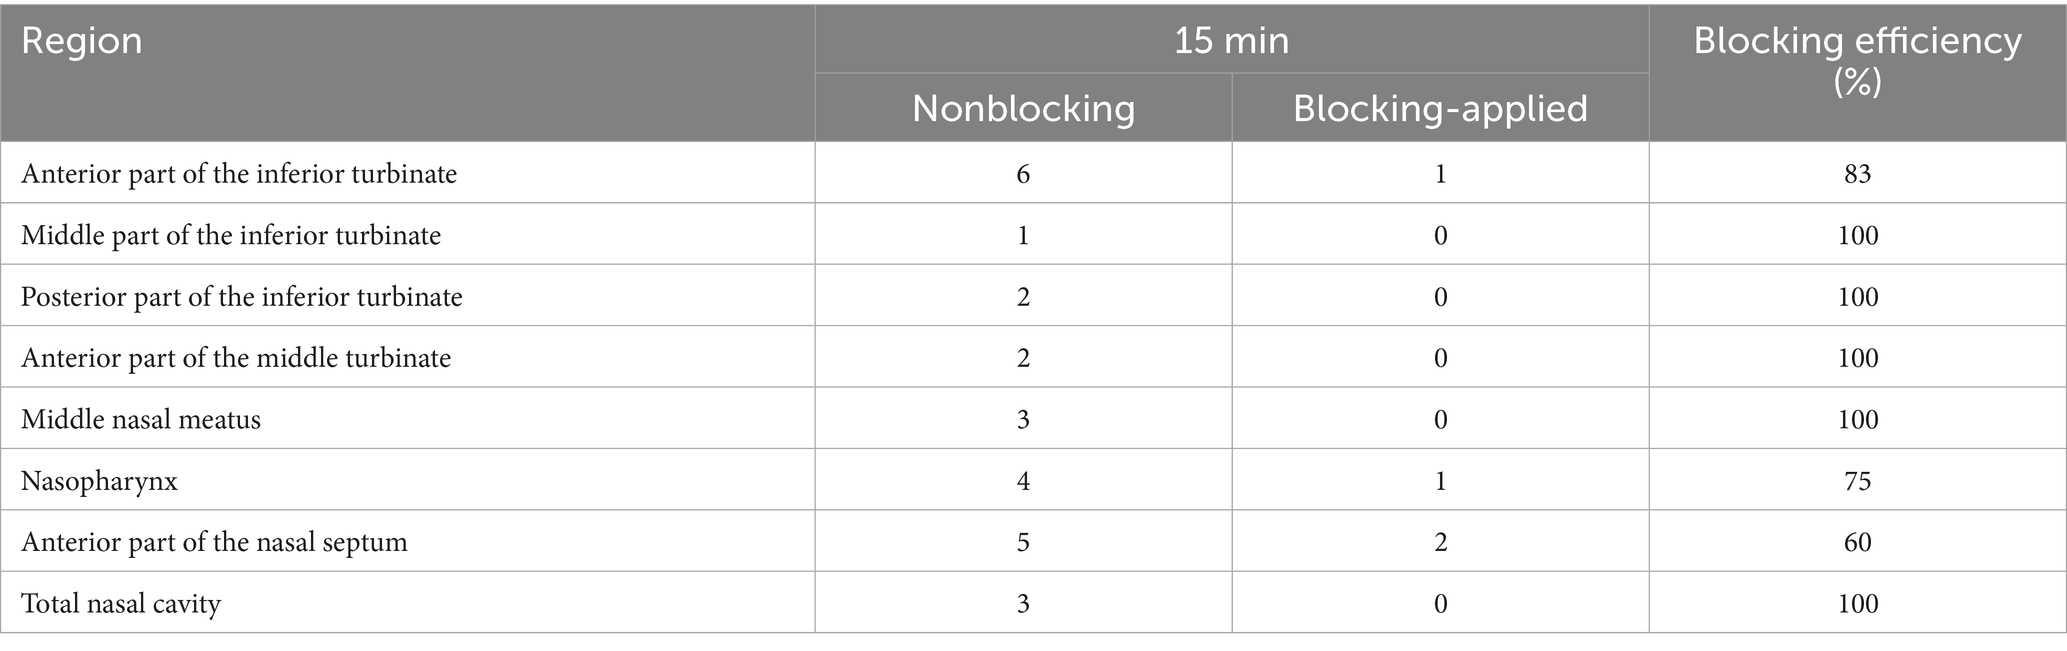The width and height of the screenshot is (2067, 651).
Task: Click the blocking efficiency value 60
Action: tap(1857, 542)
